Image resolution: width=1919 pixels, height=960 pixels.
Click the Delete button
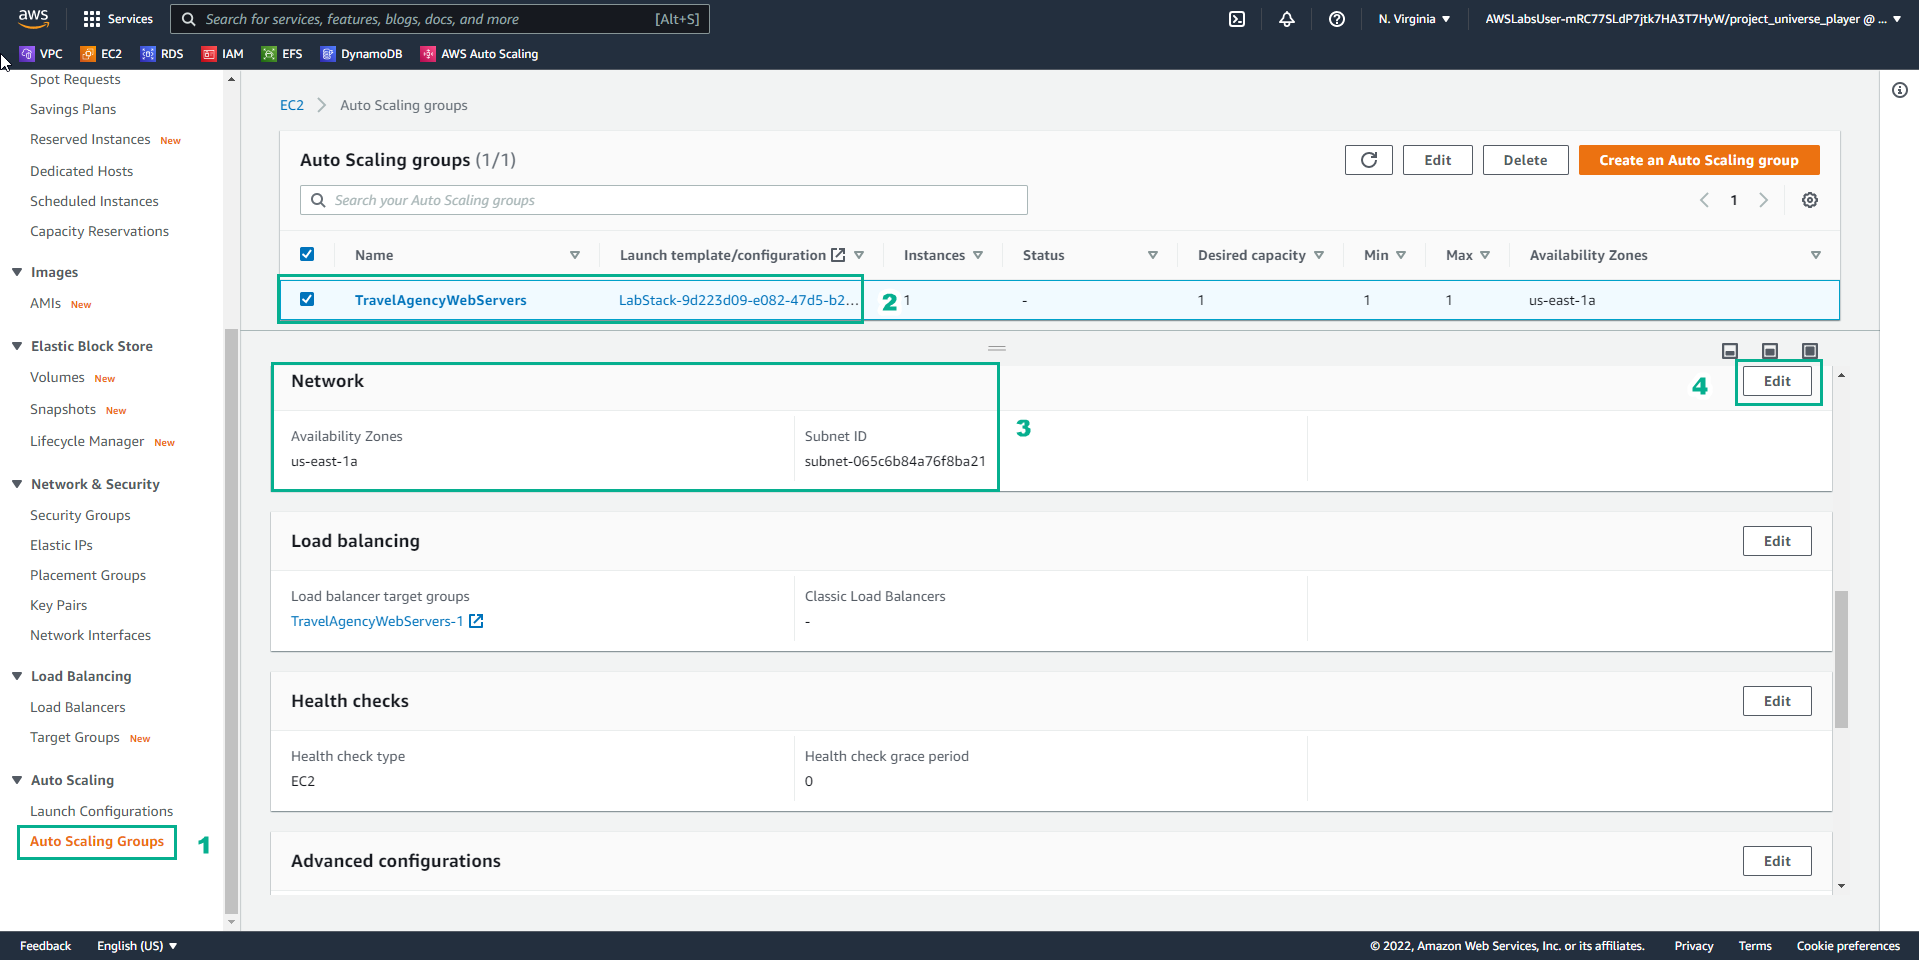coord(1525,160)
